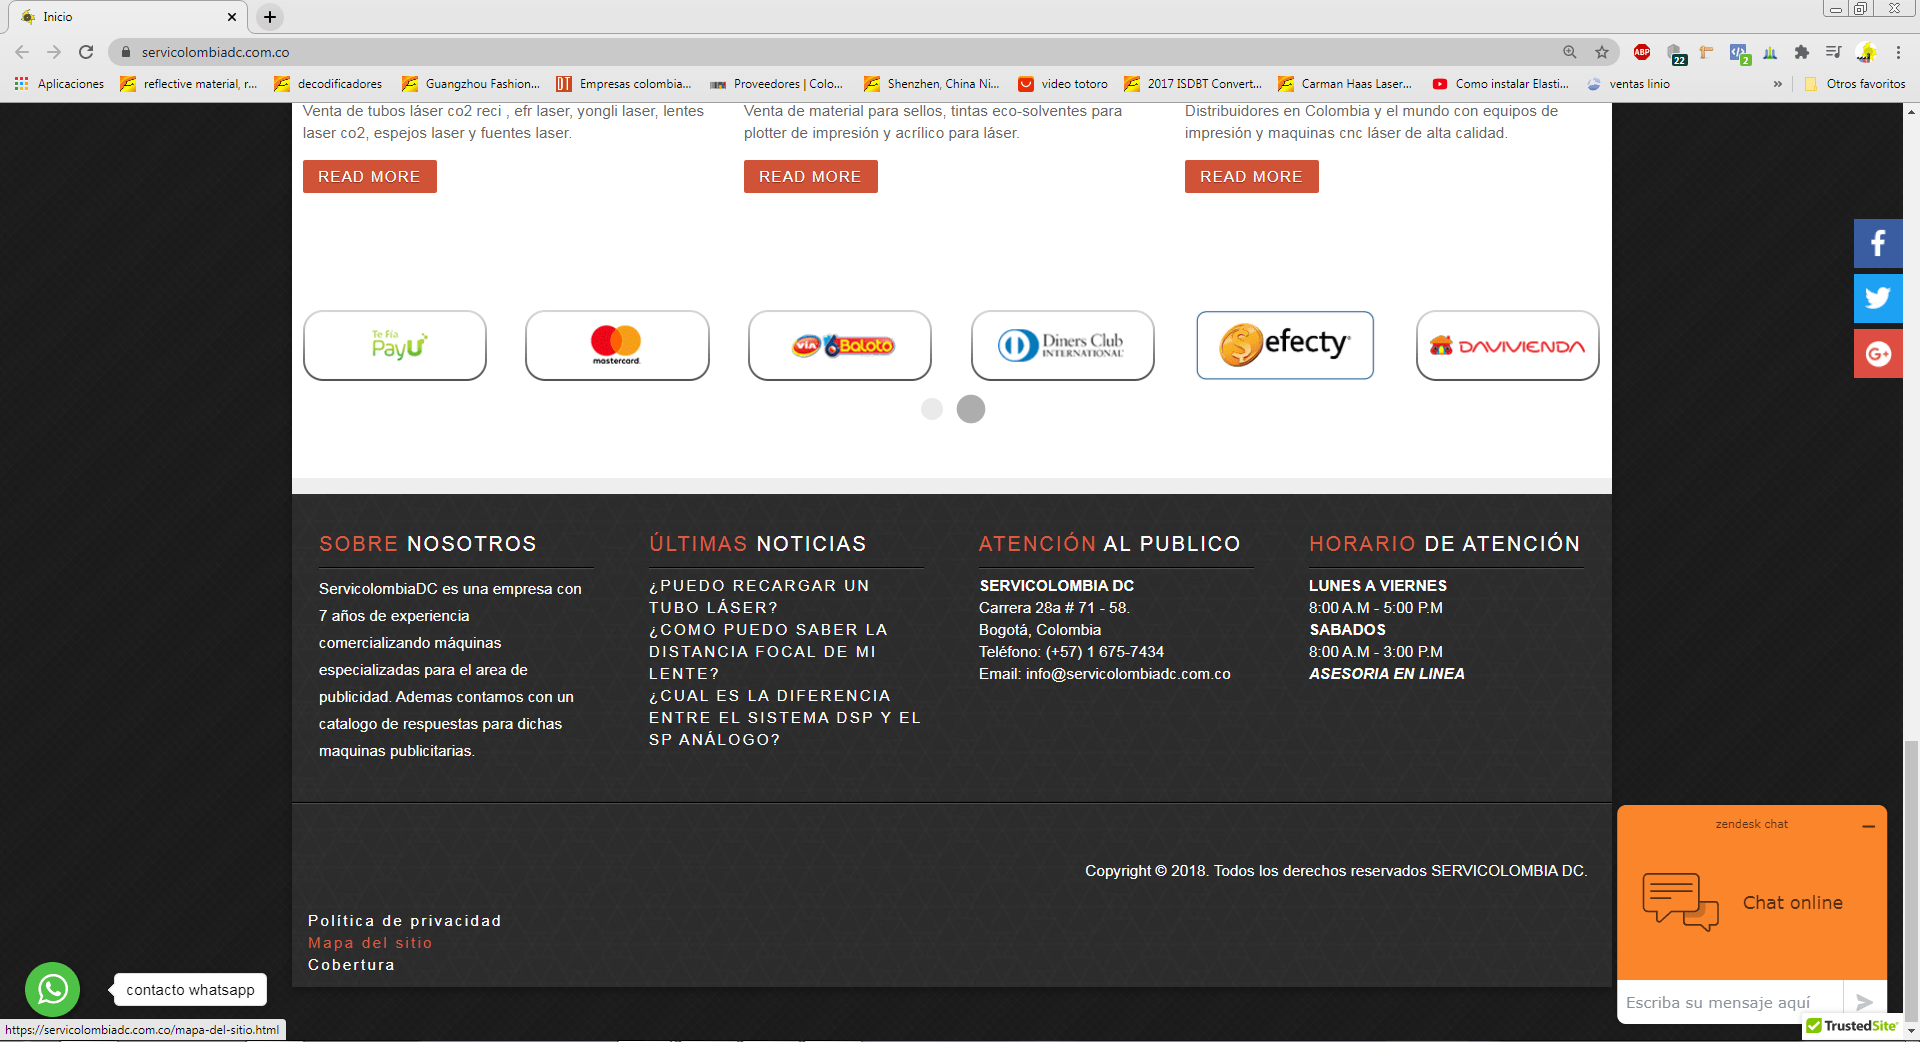Open the Política de privacidad link
The image size is (1920, 1042).
(x=405, y=920)
